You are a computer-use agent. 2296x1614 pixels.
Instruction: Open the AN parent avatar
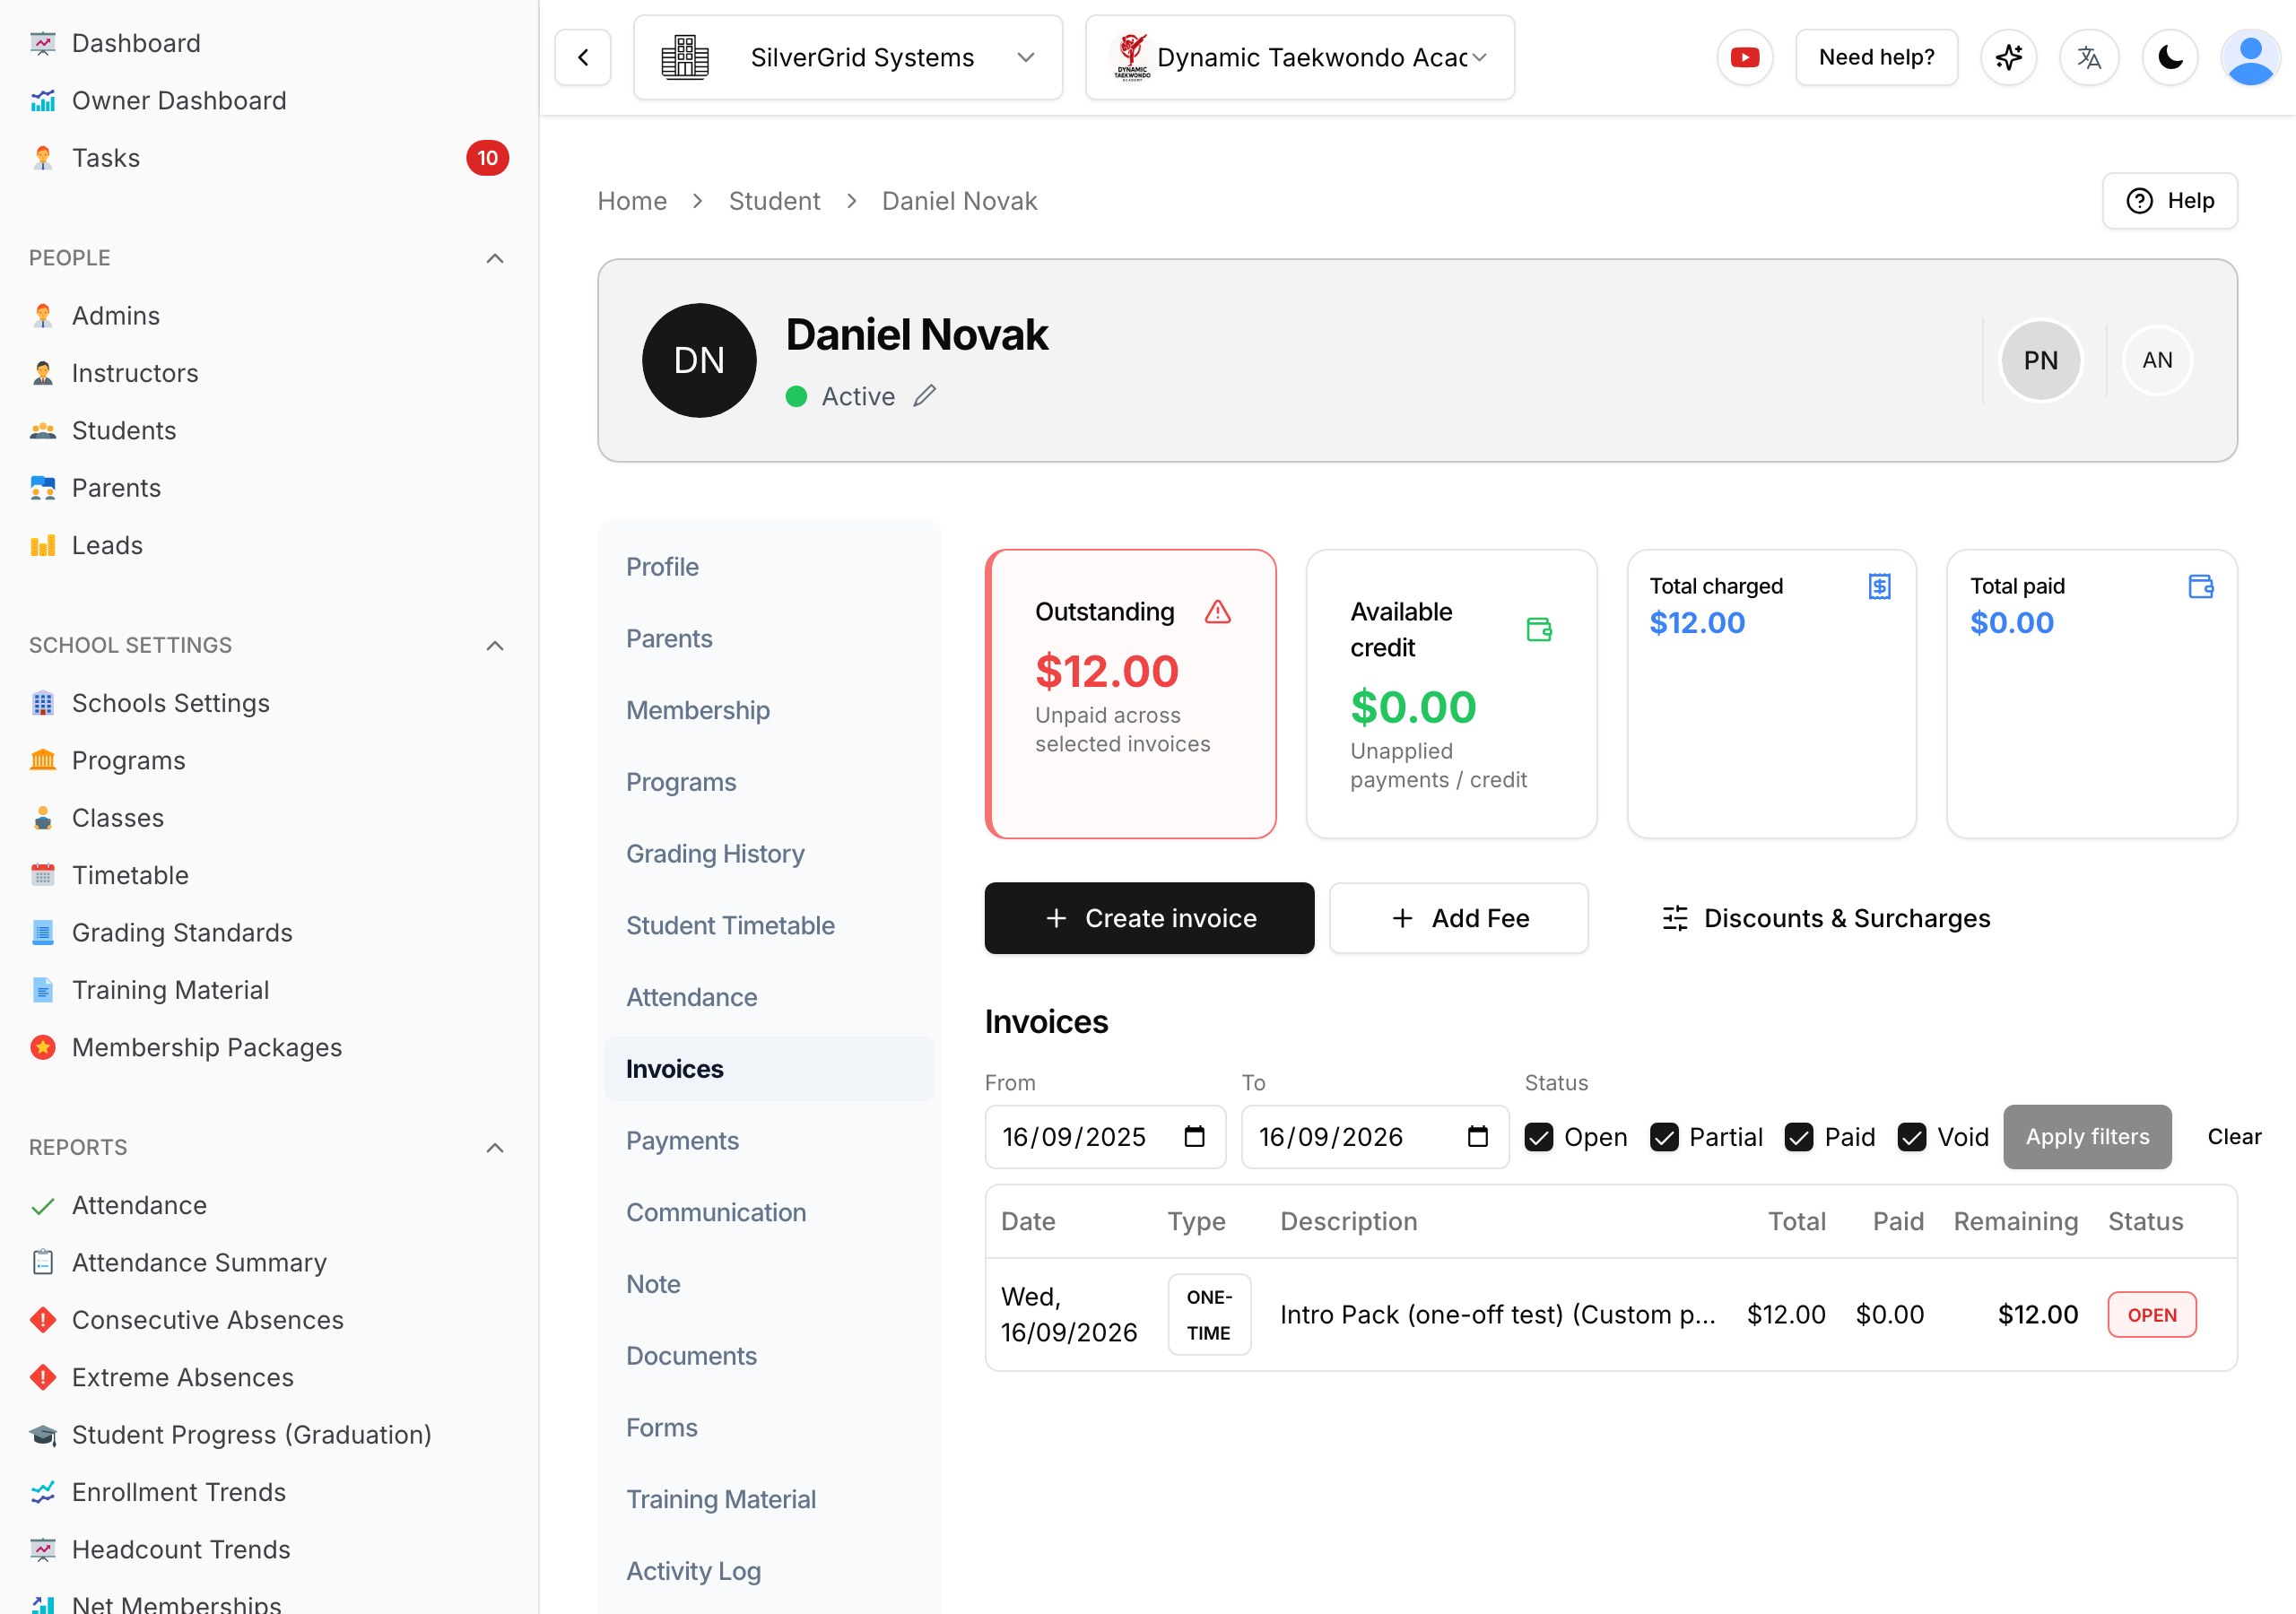[2157, 360]
